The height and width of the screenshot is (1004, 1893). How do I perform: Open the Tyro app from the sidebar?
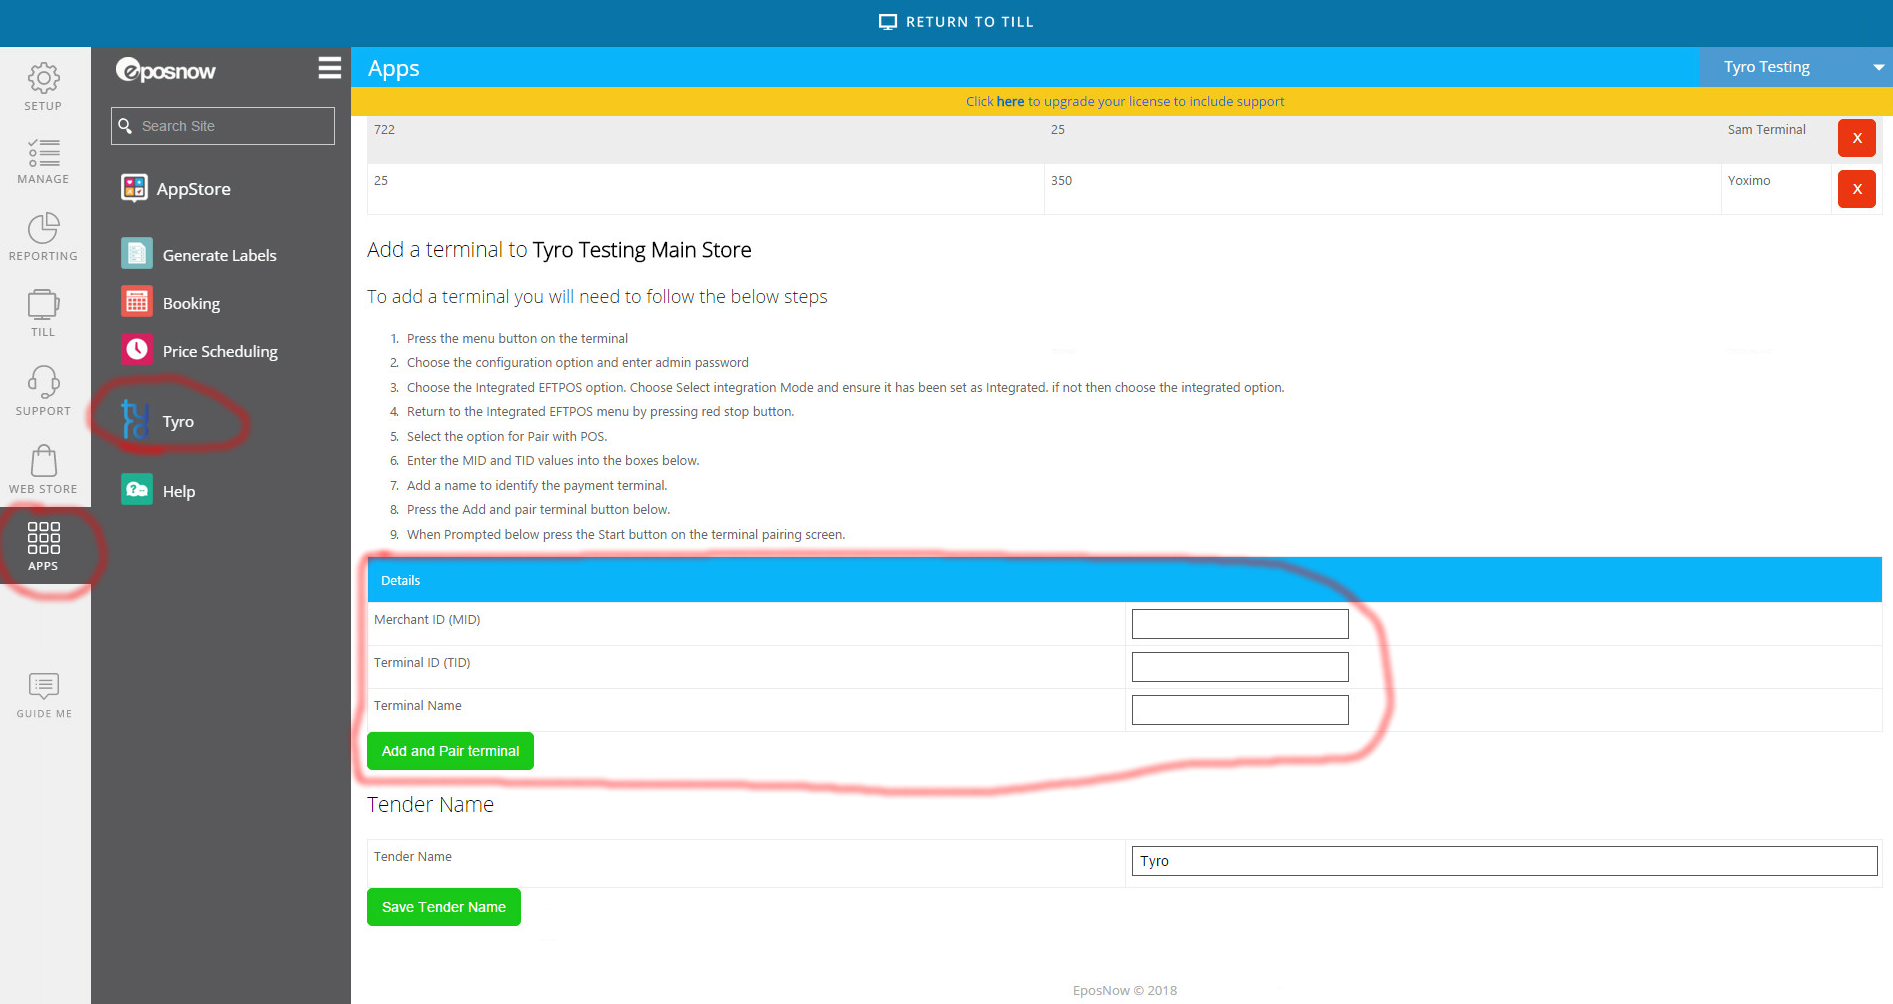pyautogui.click(x=179, y=421)
